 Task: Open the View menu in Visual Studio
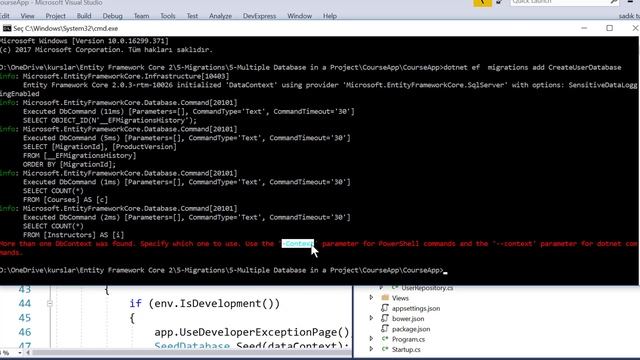[x=27, y=16]
